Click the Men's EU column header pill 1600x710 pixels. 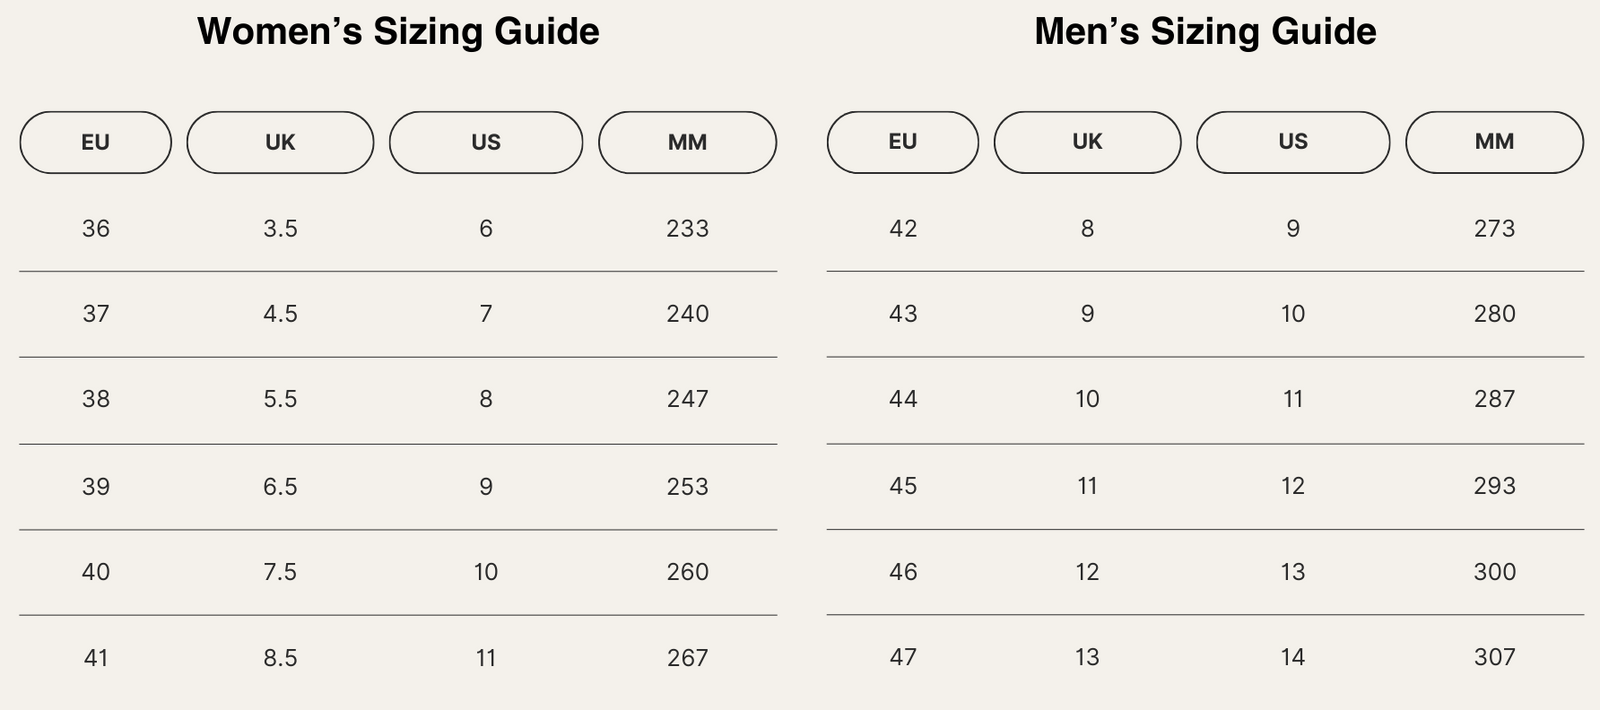pos(902,142)
